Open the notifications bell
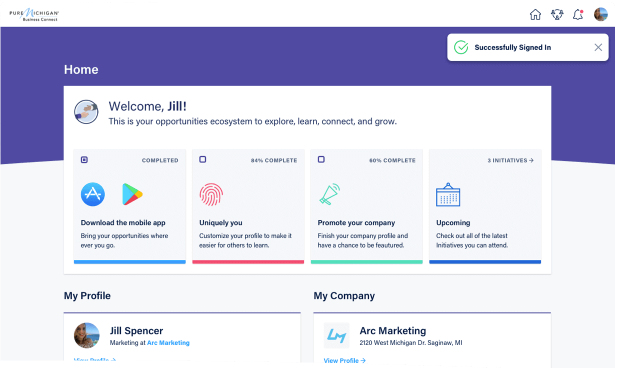This screenshot has width=617, height=368. click(x=578, y=15)
